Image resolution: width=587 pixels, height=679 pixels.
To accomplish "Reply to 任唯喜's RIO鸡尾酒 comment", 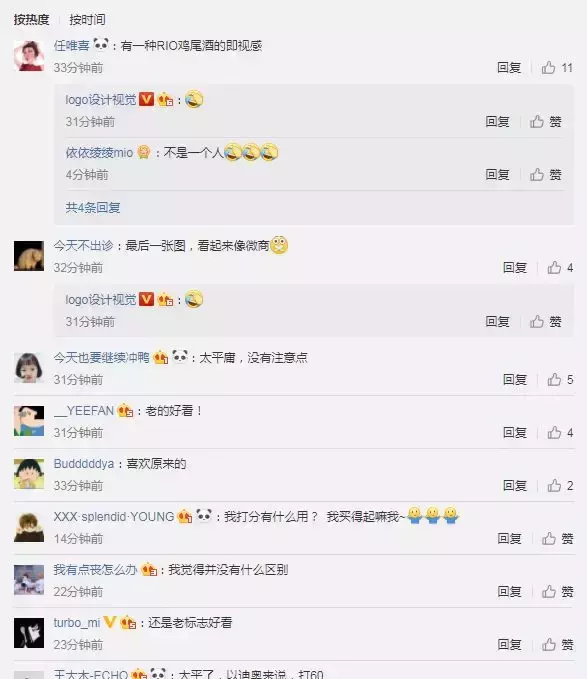I will (509, 68).
